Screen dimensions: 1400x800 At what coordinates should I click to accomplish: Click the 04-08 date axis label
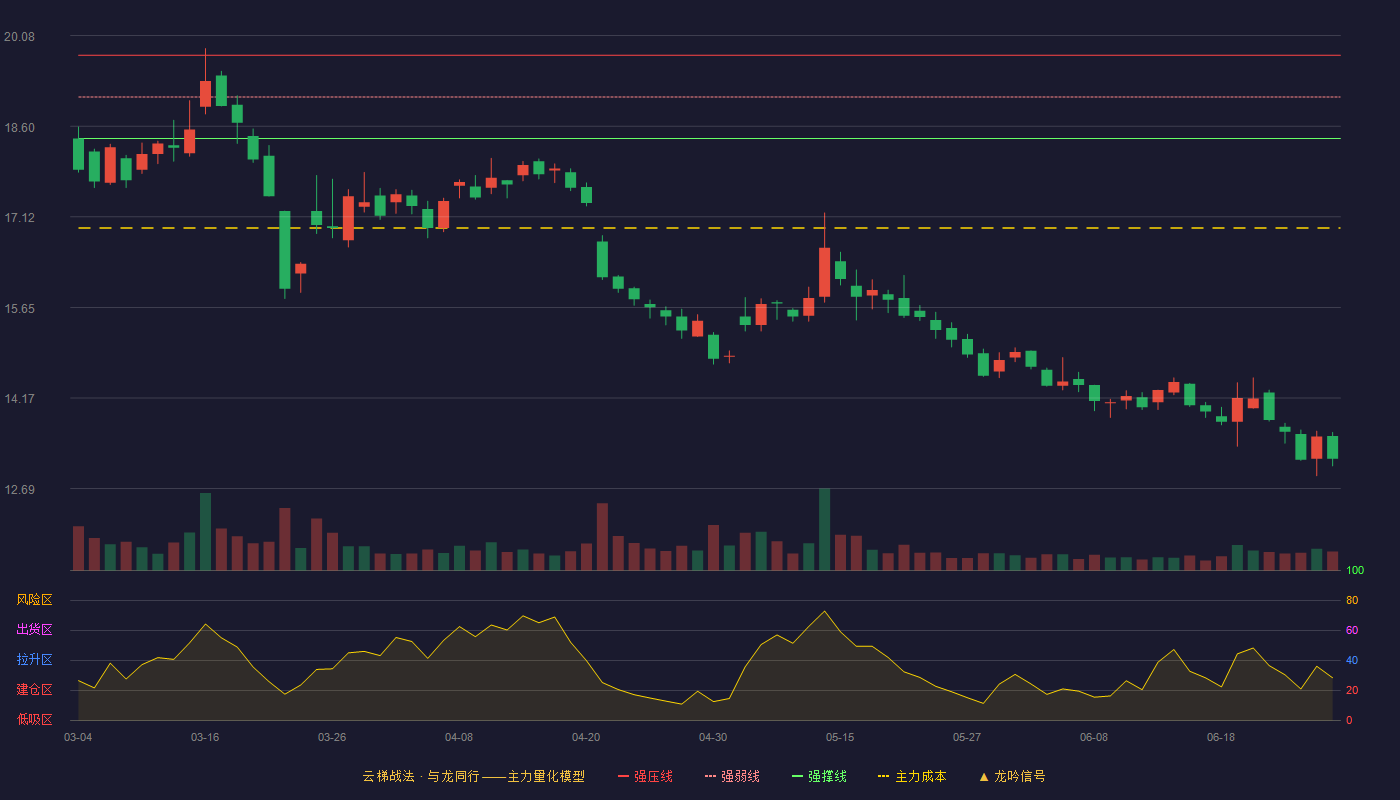click(459, 737)
